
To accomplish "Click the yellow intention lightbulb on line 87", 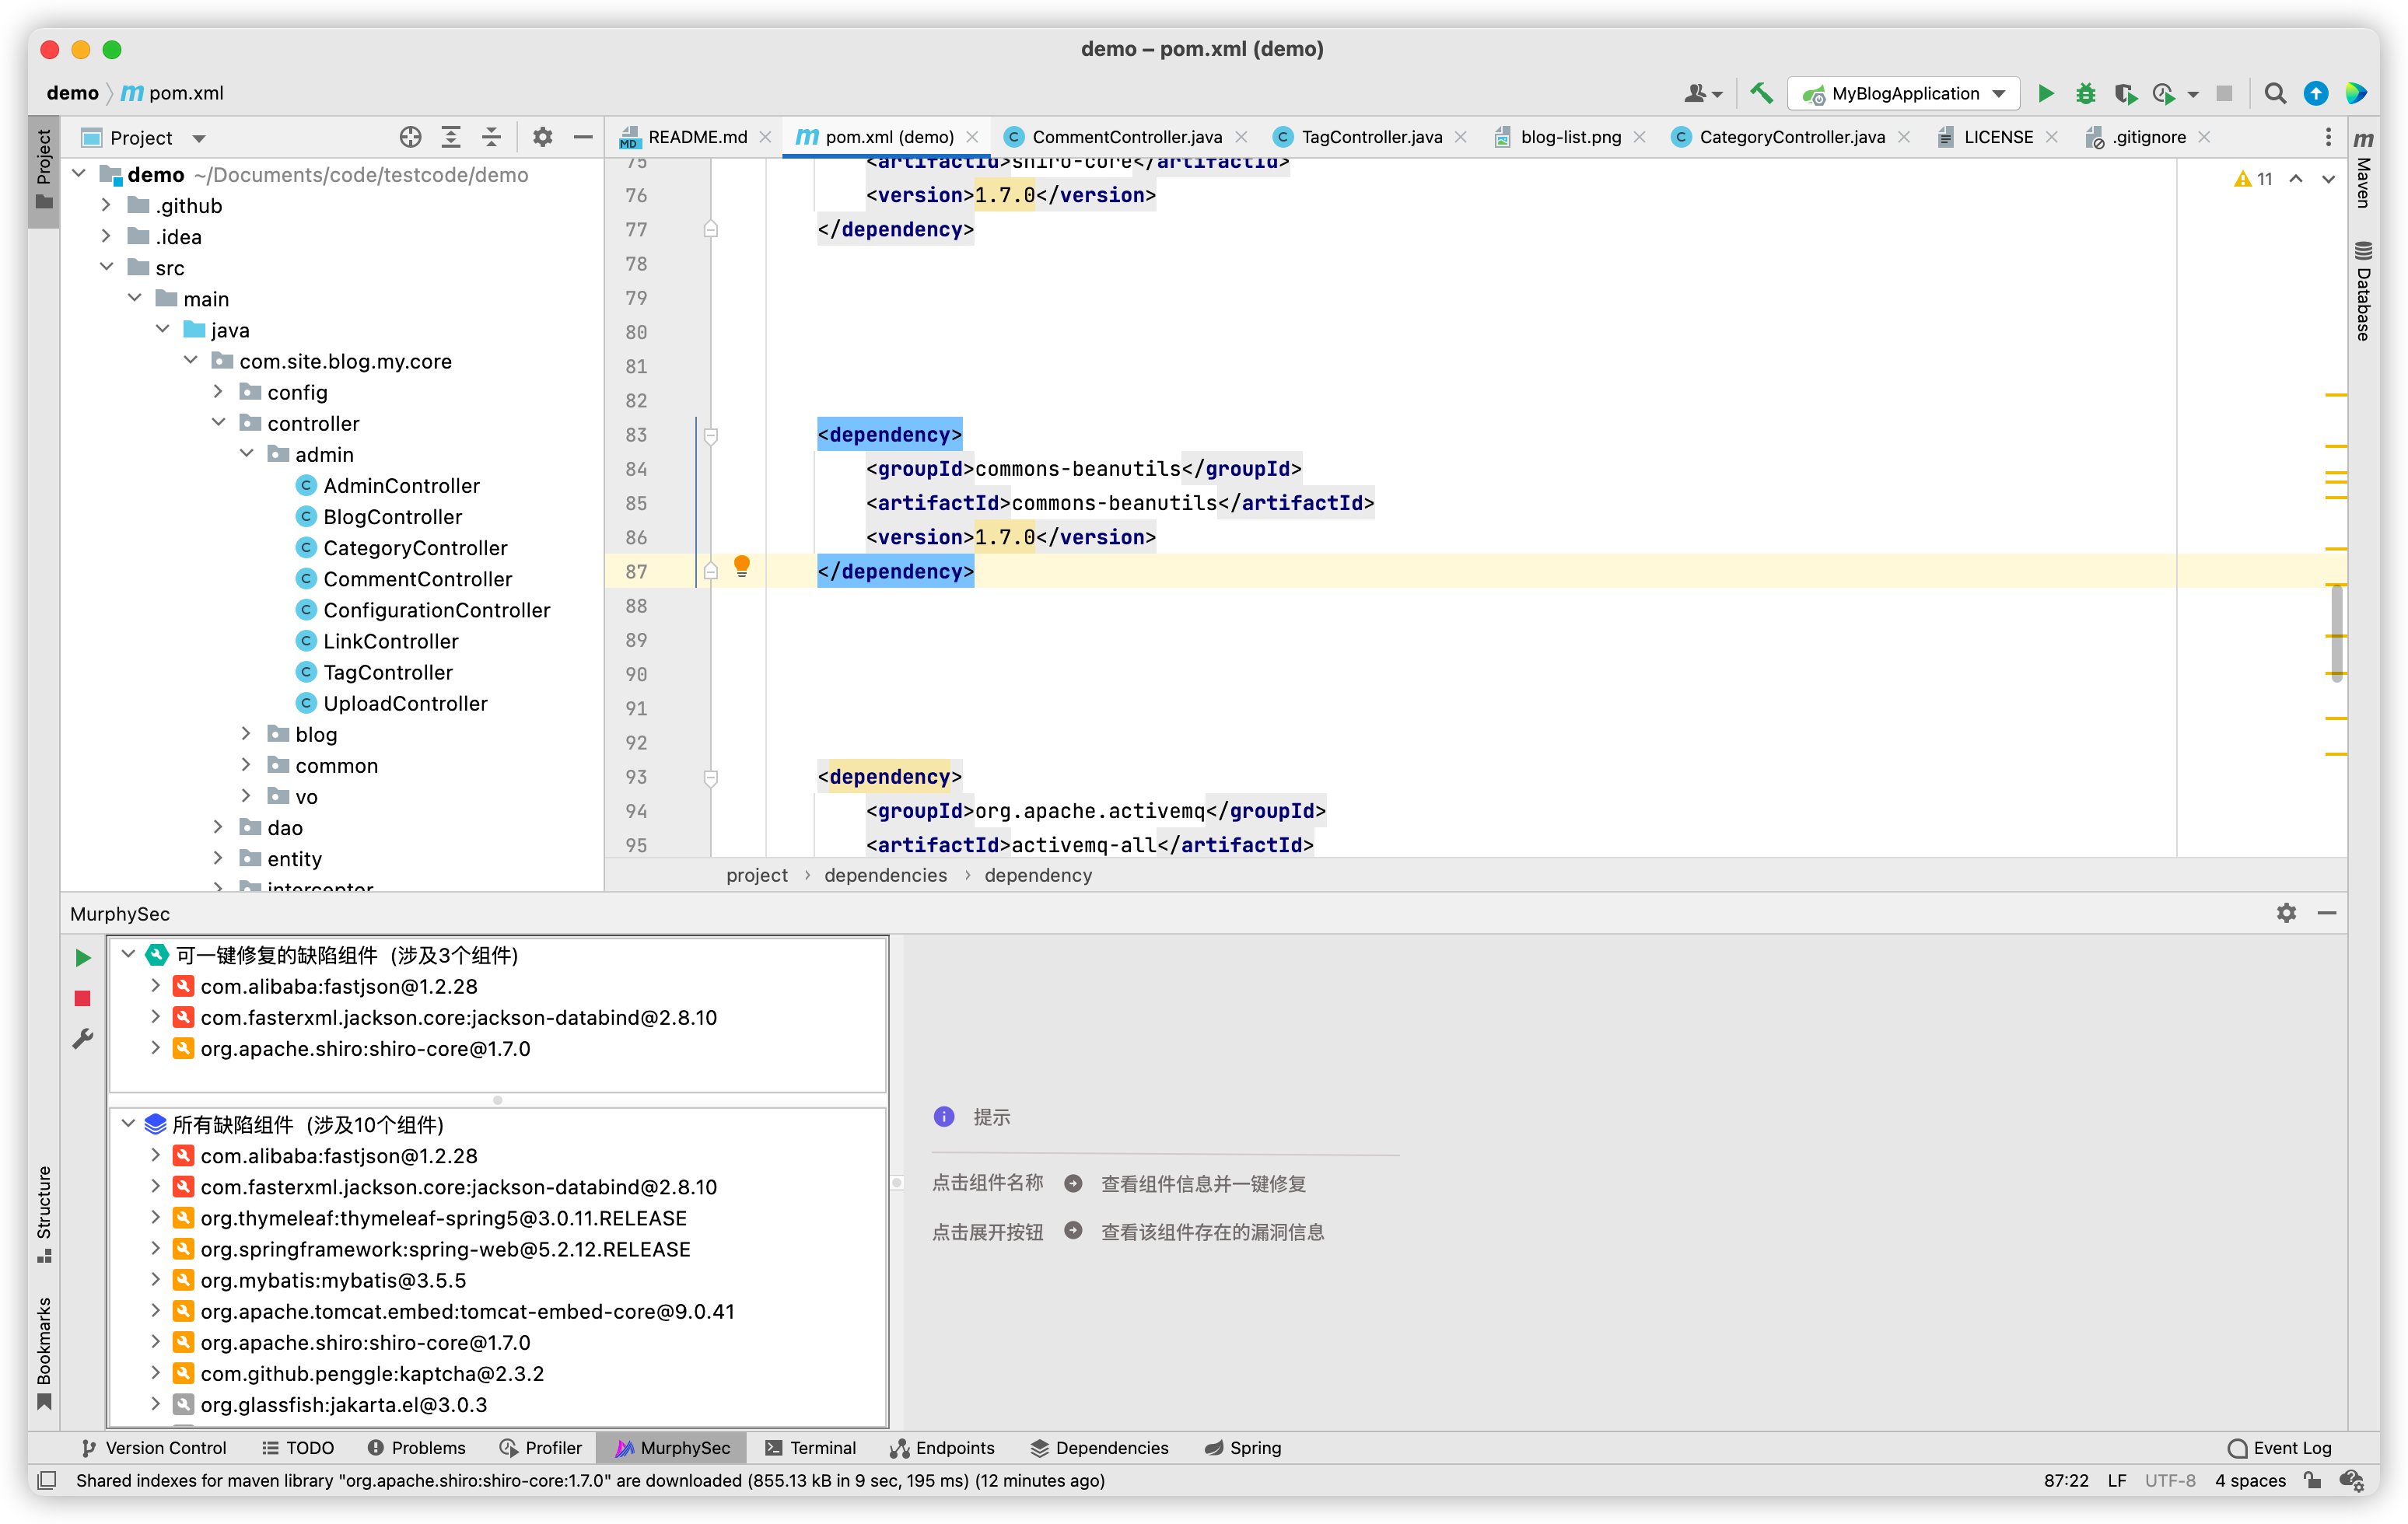I will pyautogui.click(x=742, y=567).
